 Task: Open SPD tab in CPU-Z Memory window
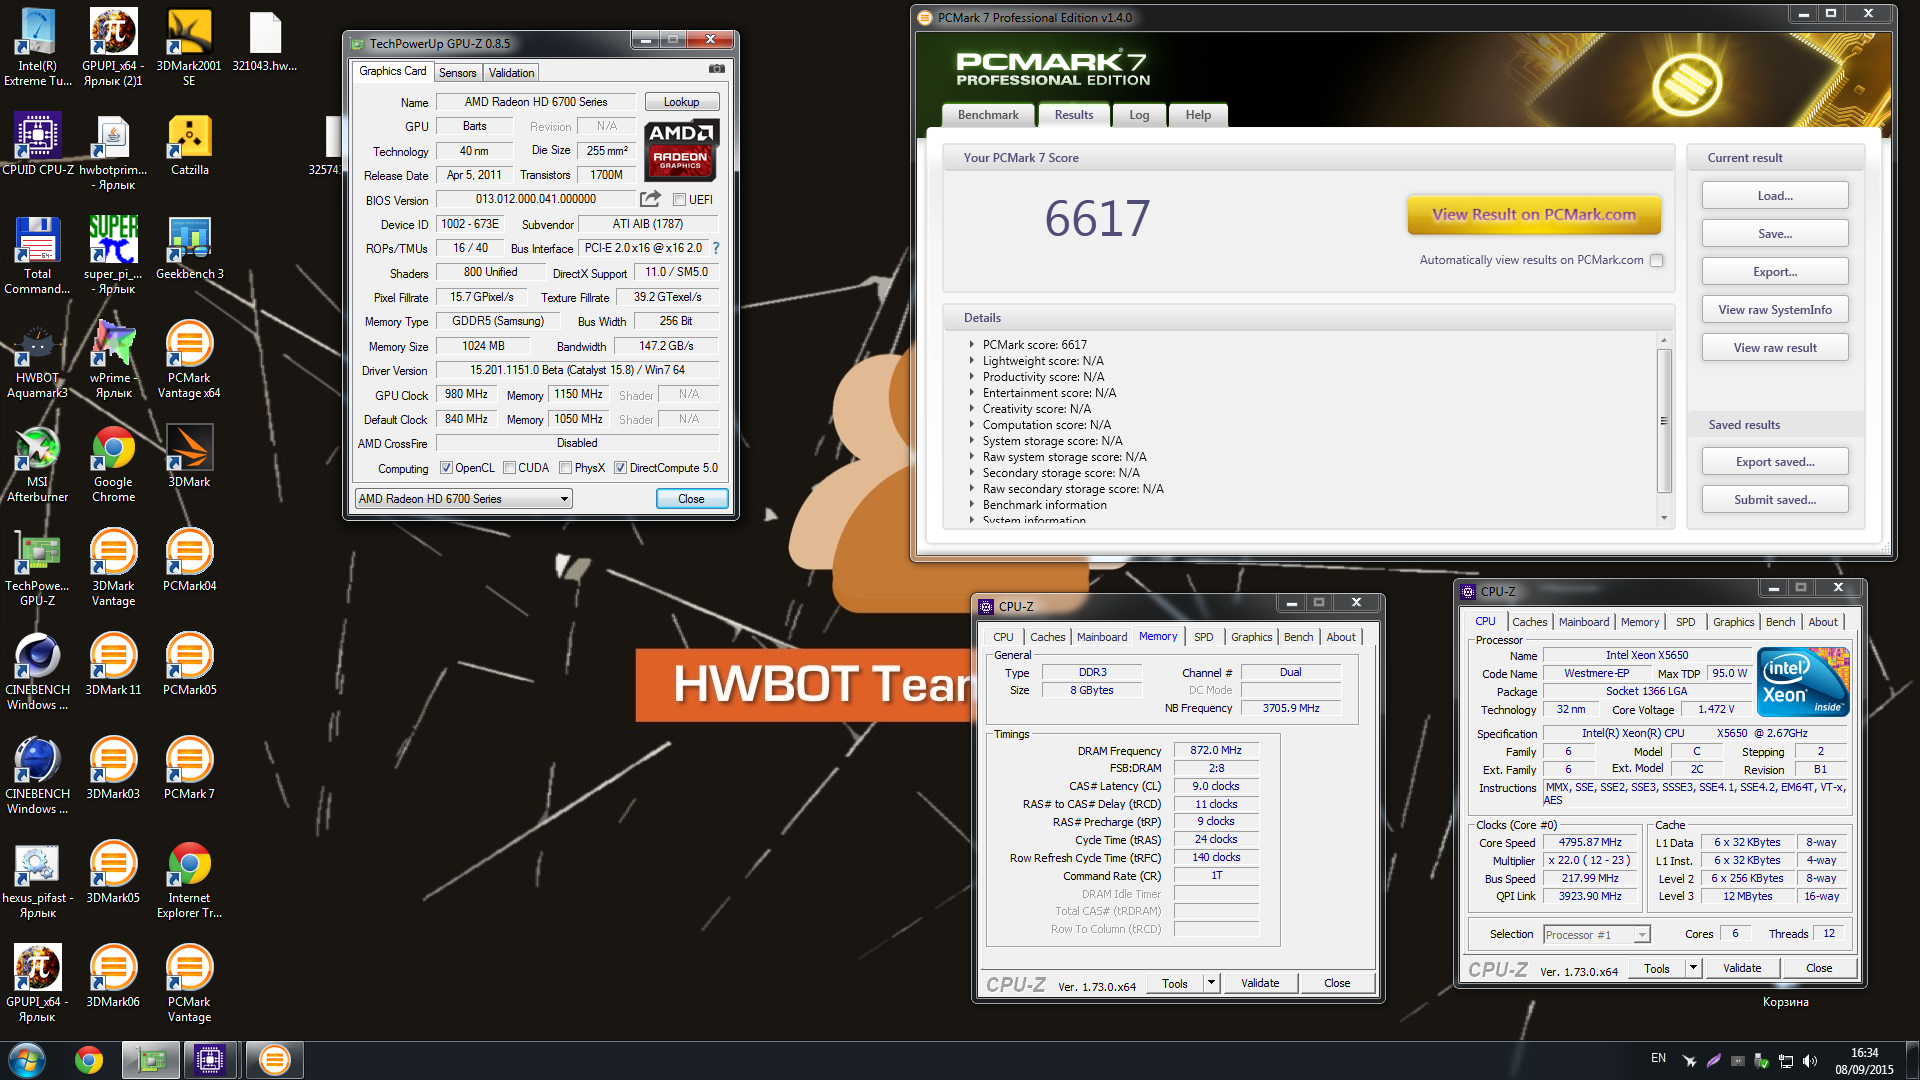(1203, 637)
